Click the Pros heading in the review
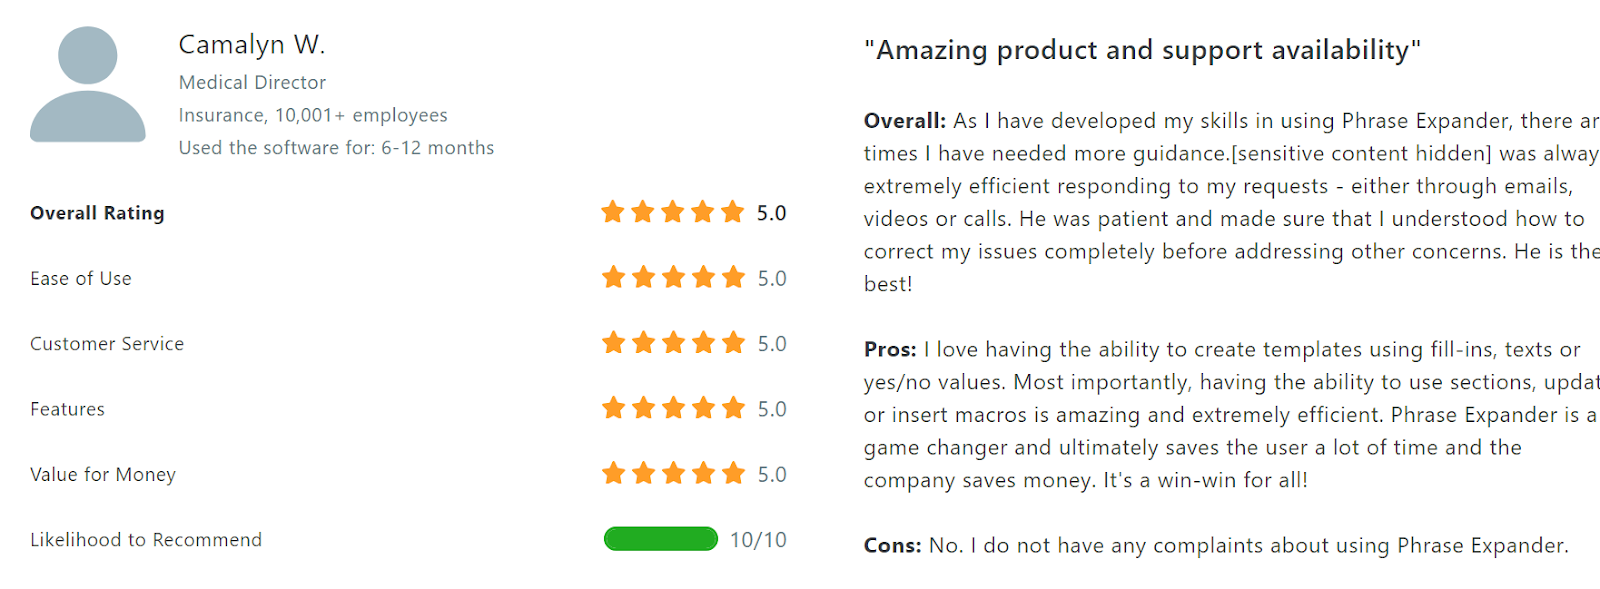 (890, 350)
